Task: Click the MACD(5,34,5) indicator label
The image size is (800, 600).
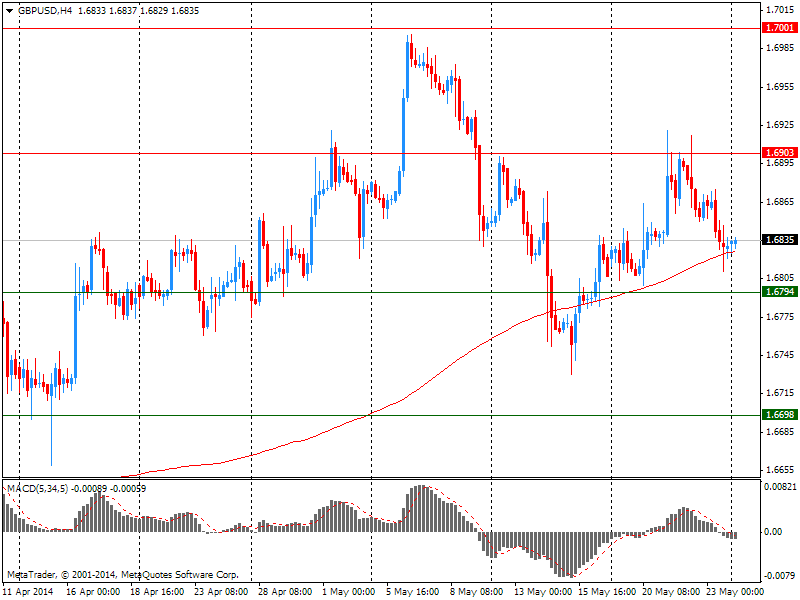Action: pos(37,489)
